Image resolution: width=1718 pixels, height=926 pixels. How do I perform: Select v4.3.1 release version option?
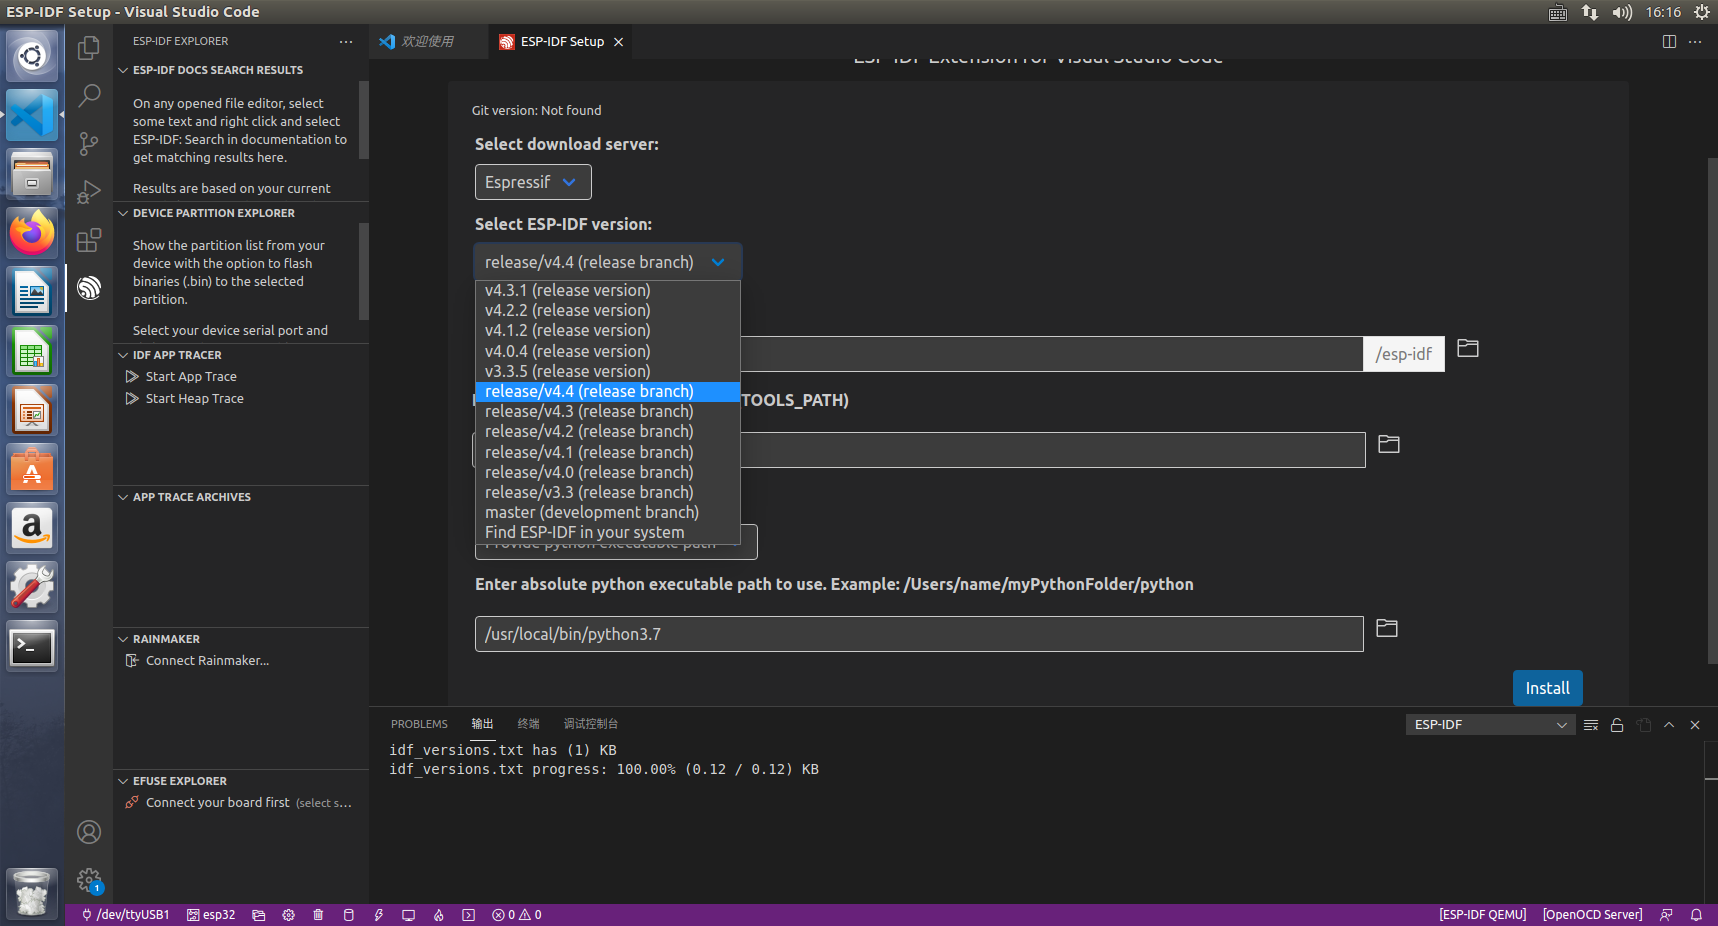click(x=607, y=290)
